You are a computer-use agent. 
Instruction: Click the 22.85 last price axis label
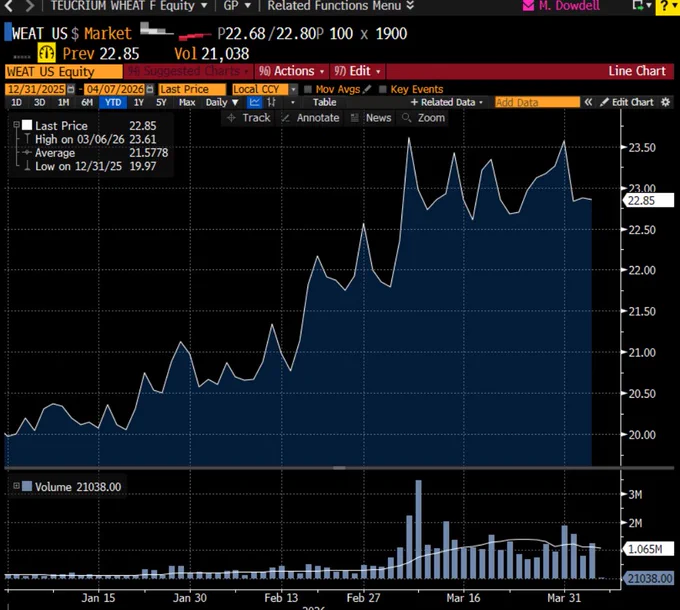[648, 201]
